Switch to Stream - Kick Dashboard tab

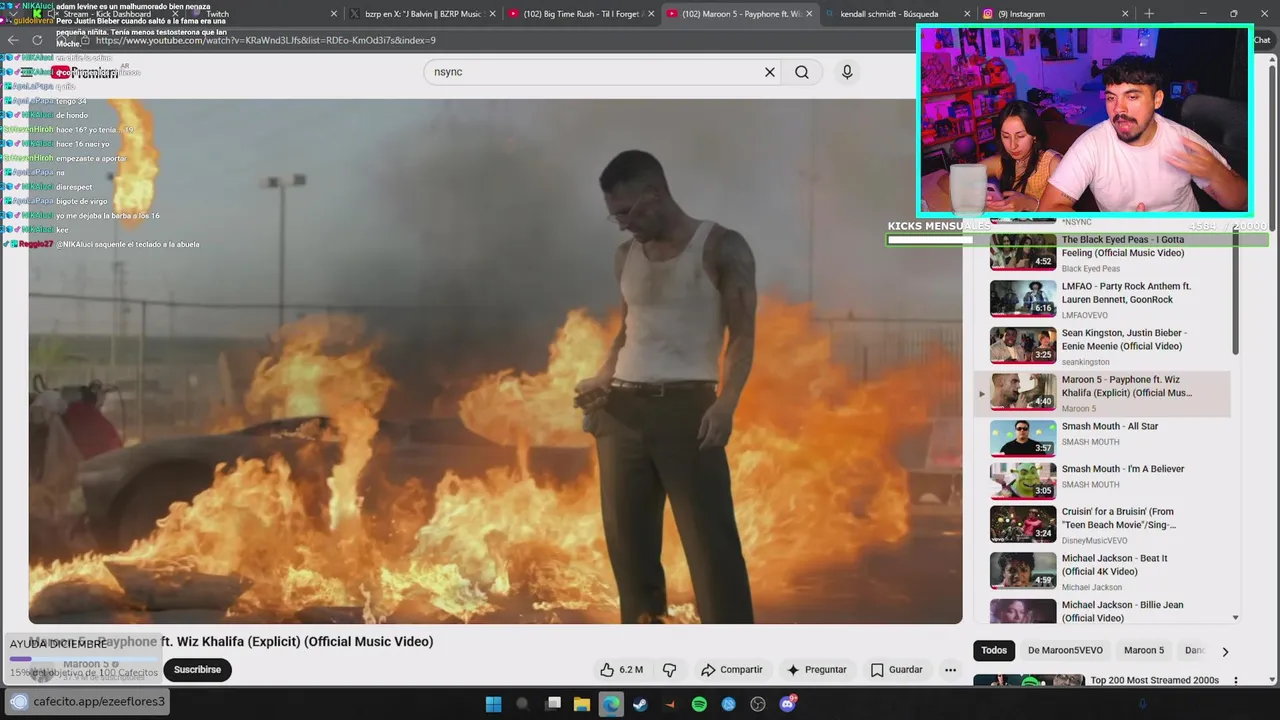coord(105,14)
